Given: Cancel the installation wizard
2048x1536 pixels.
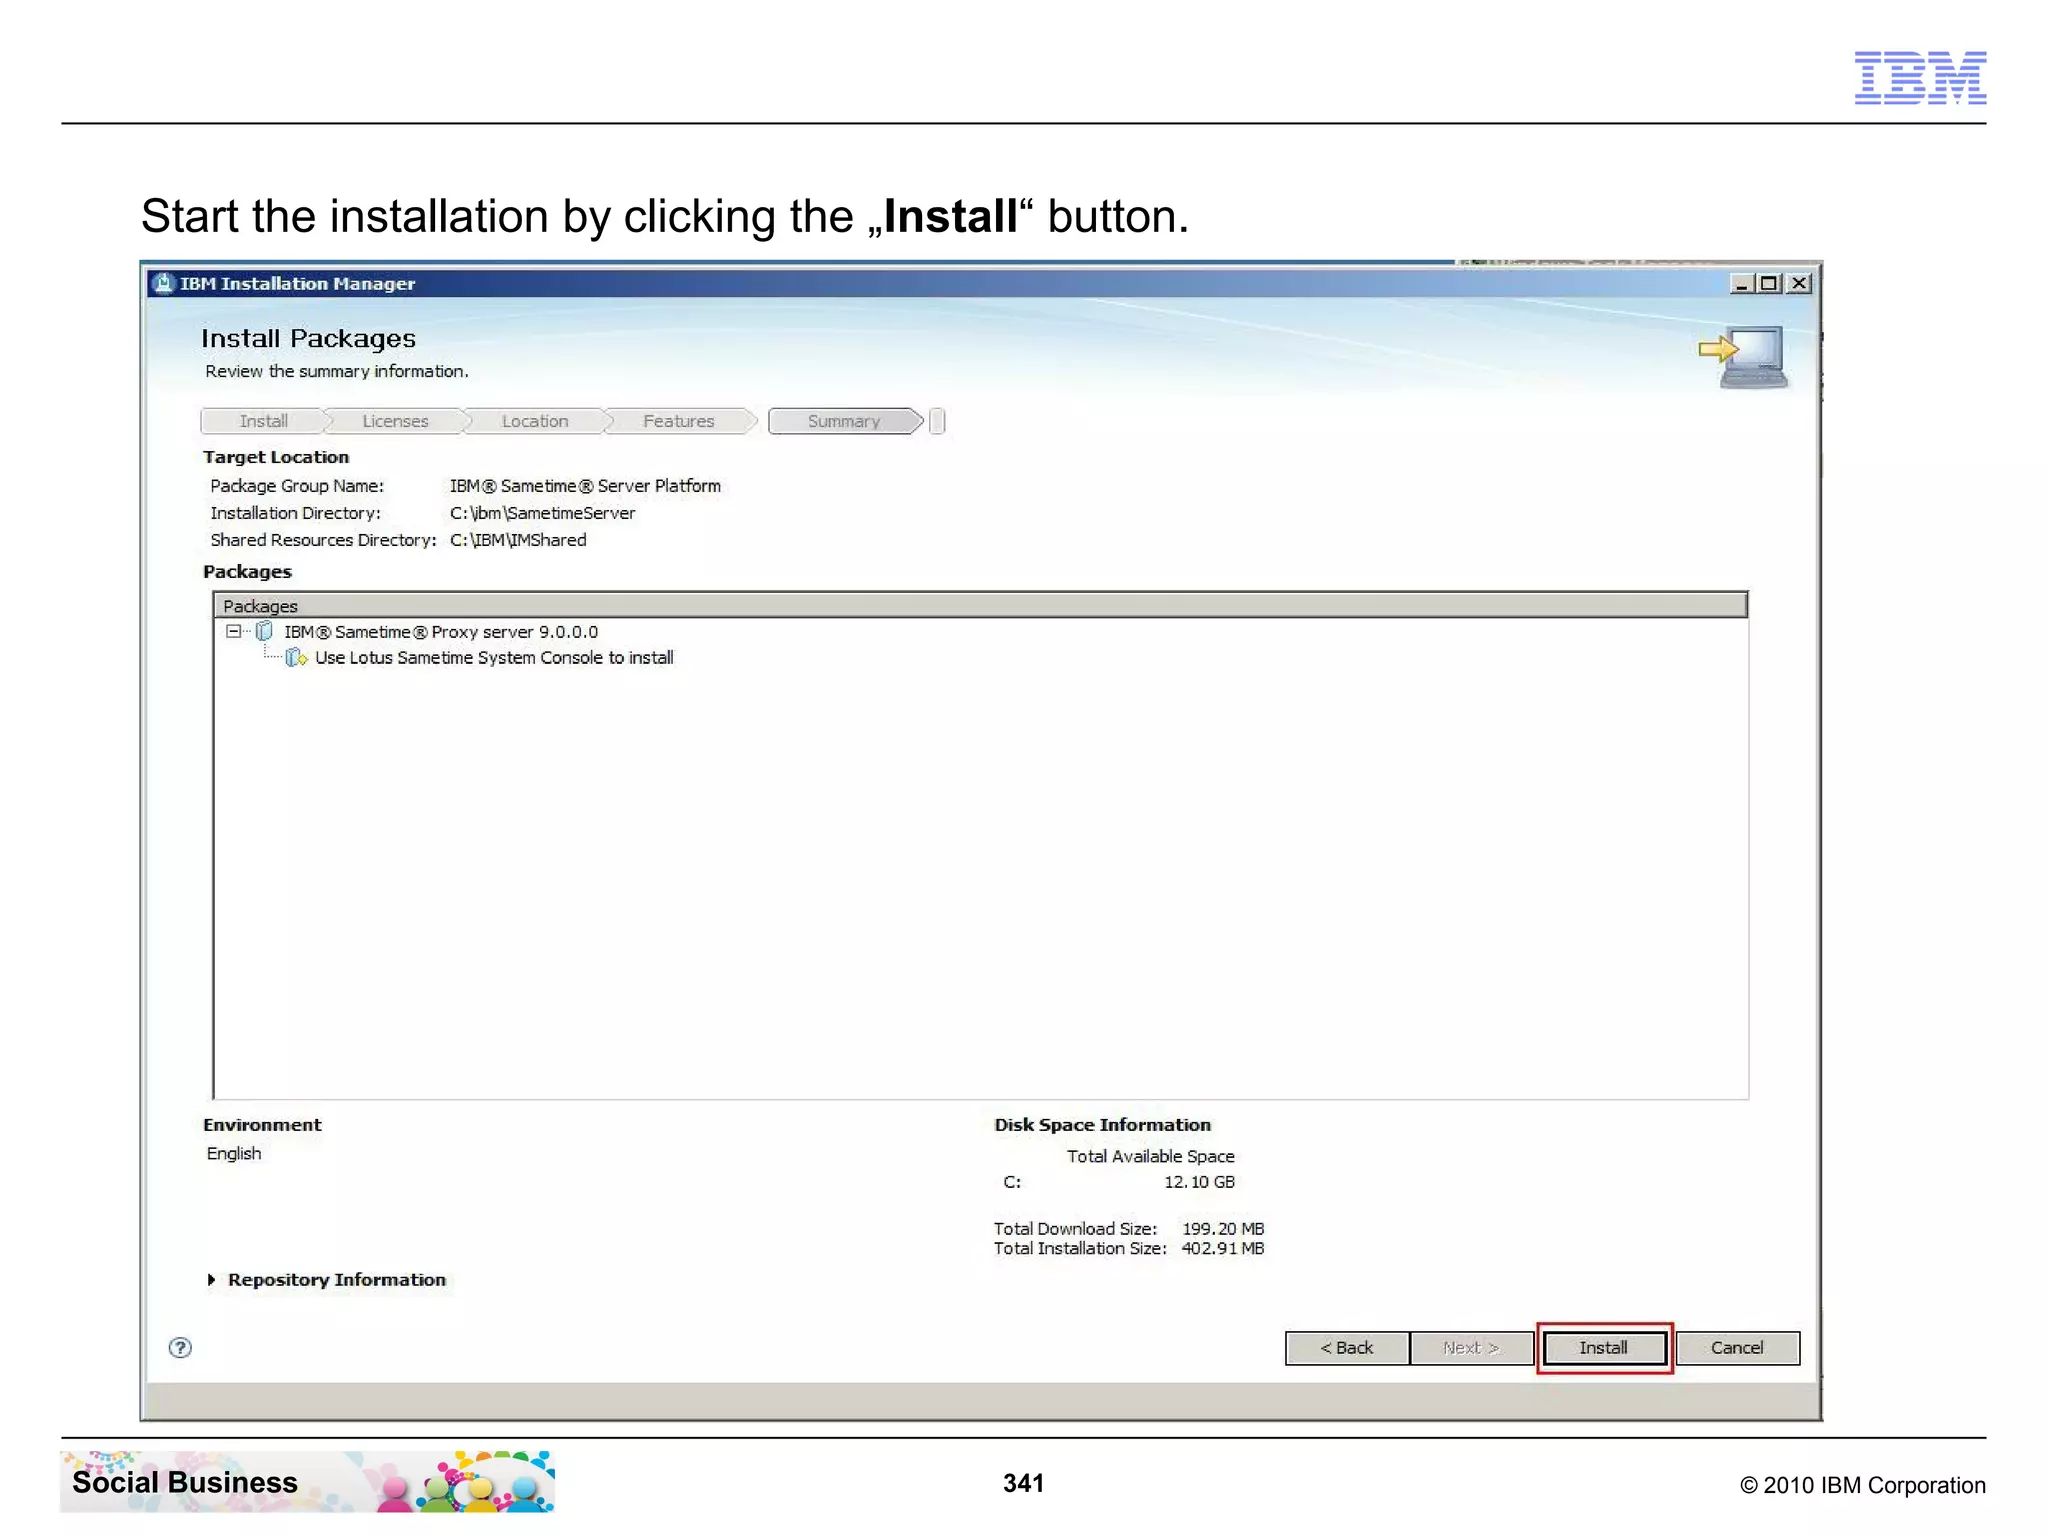Looking at the screenshot, I should click(1737, 1347).
